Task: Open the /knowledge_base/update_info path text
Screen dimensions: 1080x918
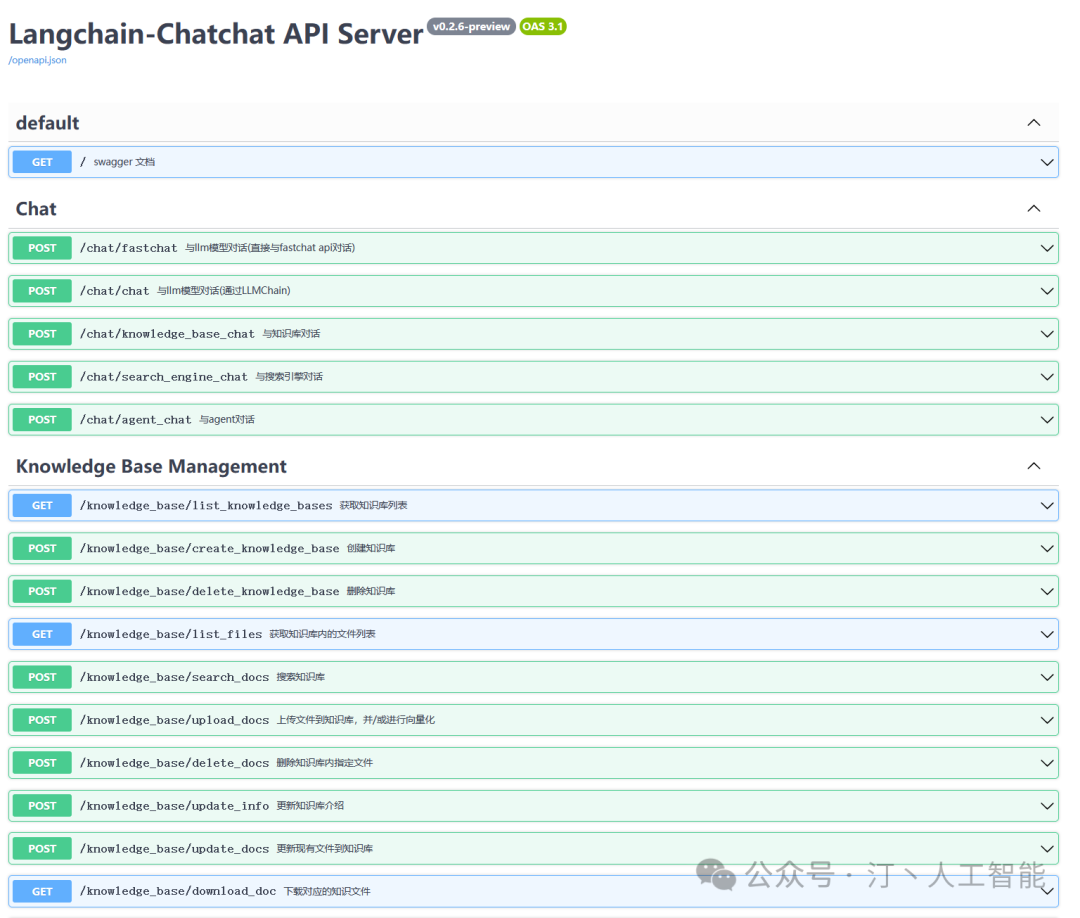Action: coord(174,806)
